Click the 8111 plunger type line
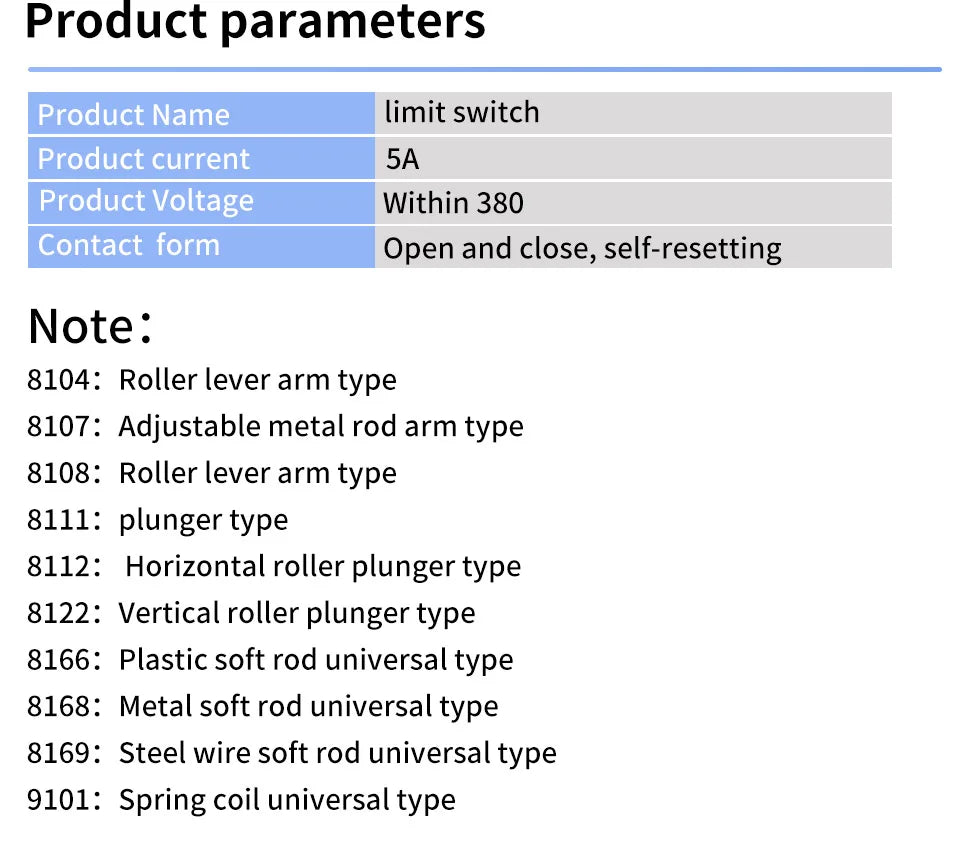This screenshot has height=856, width=970. tap(157, 520)
